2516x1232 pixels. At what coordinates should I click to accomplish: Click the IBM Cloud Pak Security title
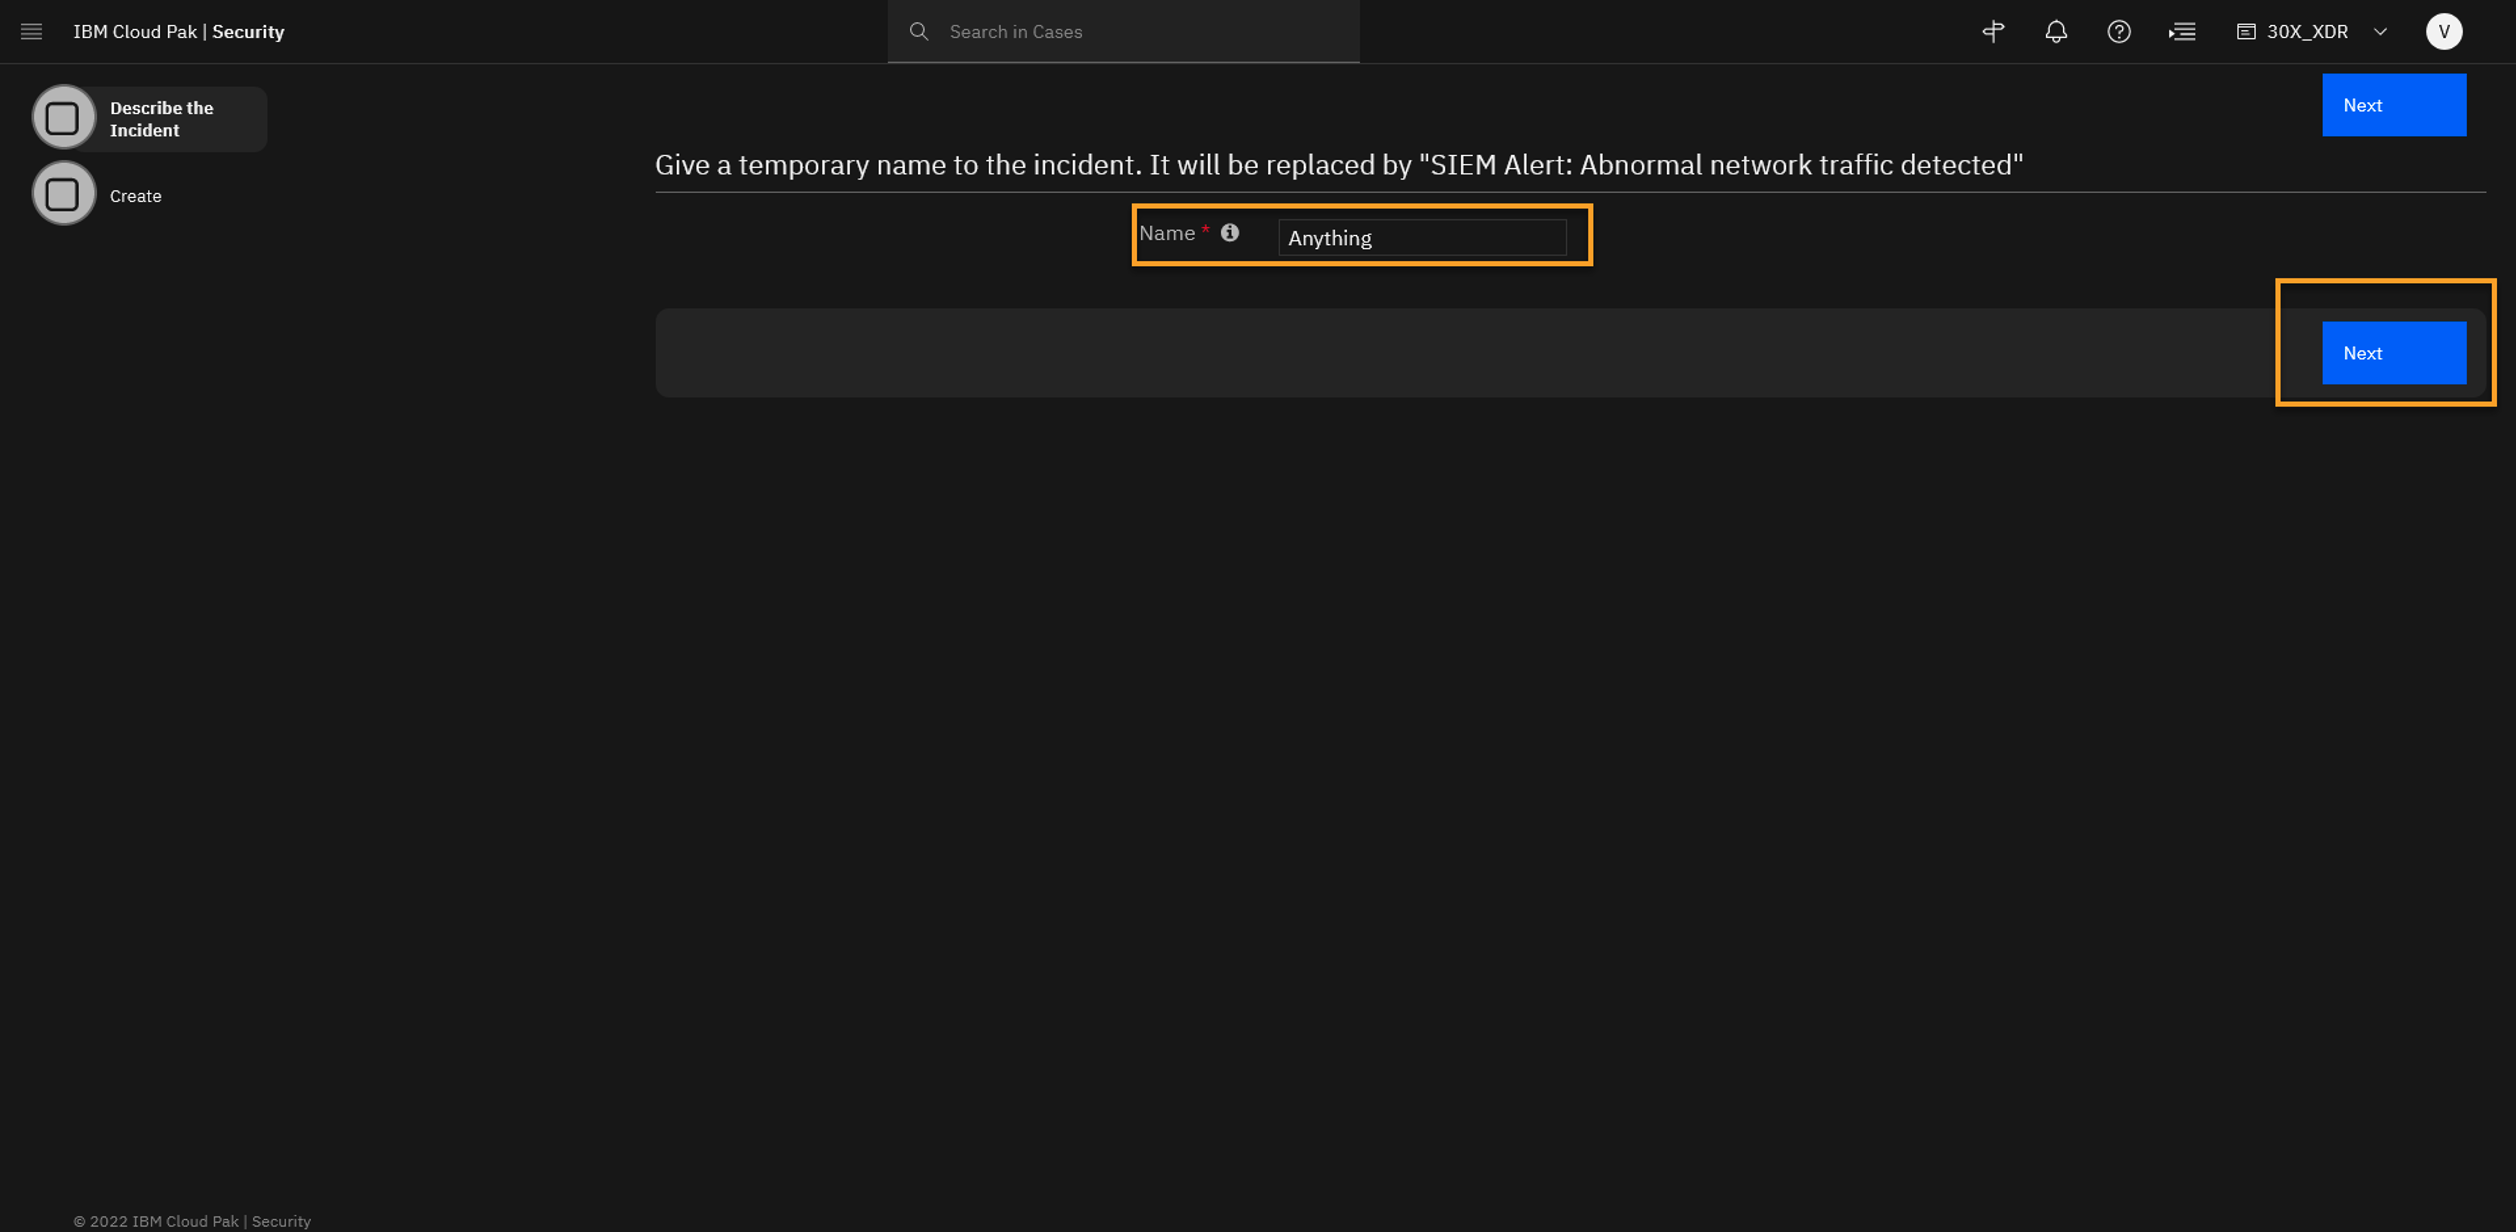178,31
